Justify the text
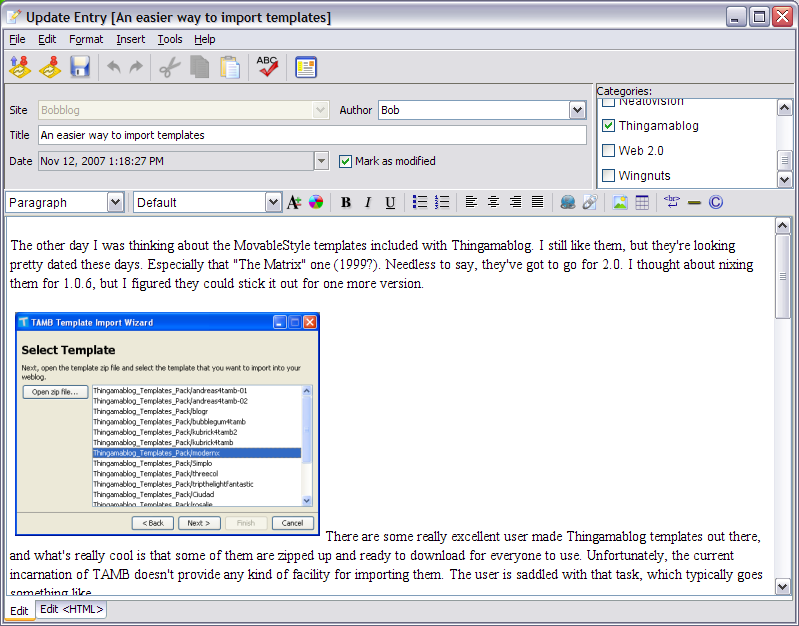 pos(538,202)
